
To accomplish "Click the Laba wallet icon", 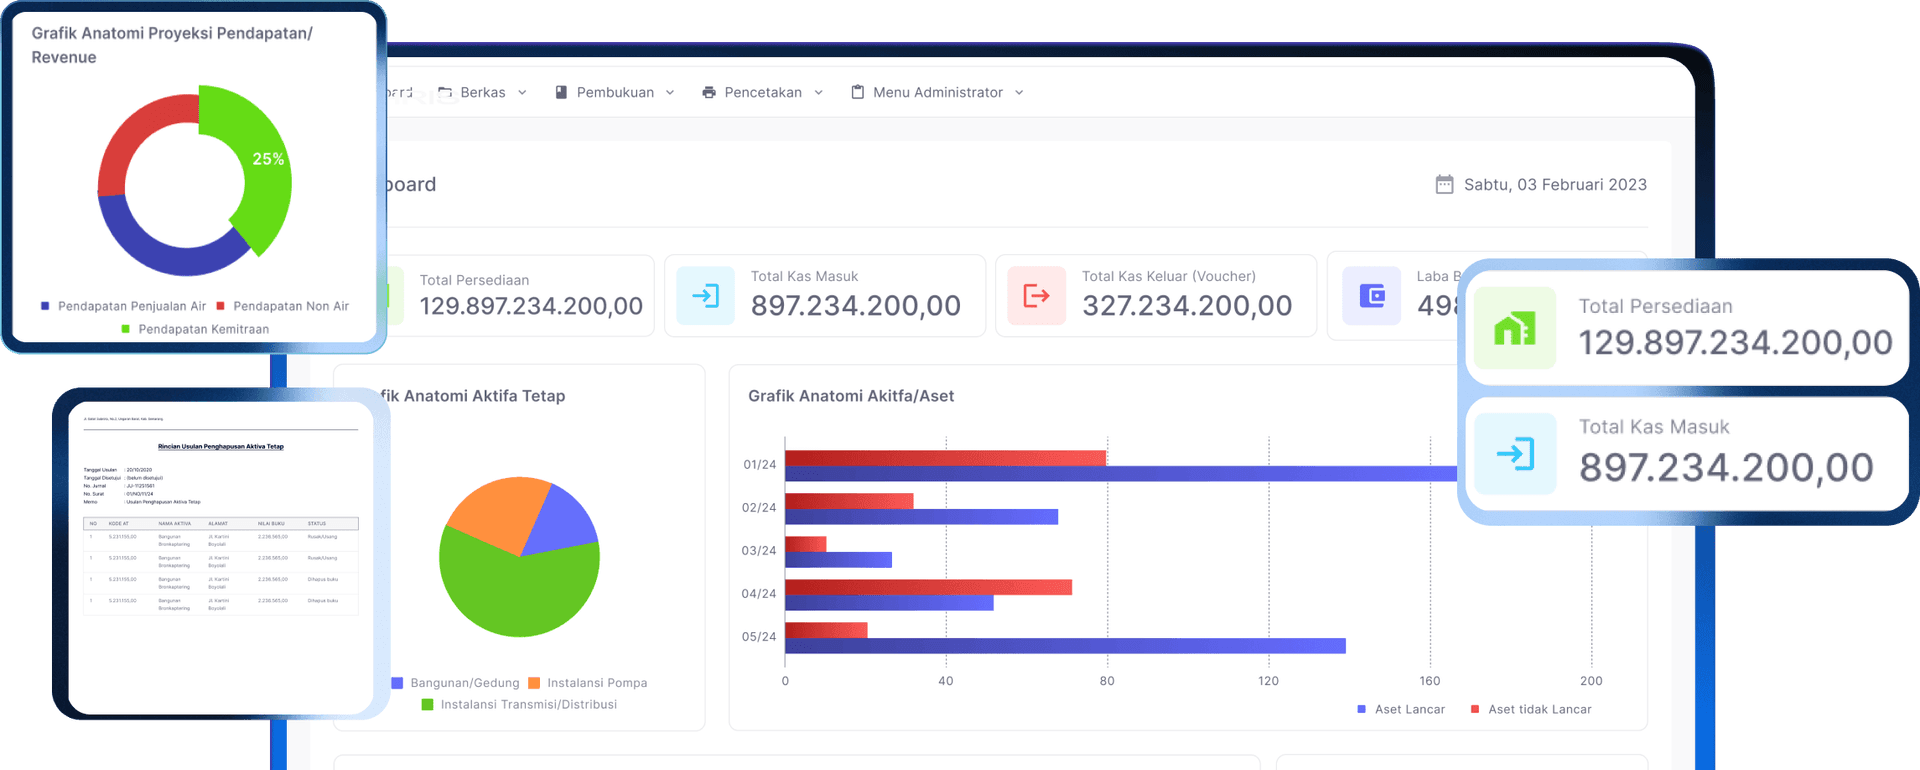I will point(1372,295).
